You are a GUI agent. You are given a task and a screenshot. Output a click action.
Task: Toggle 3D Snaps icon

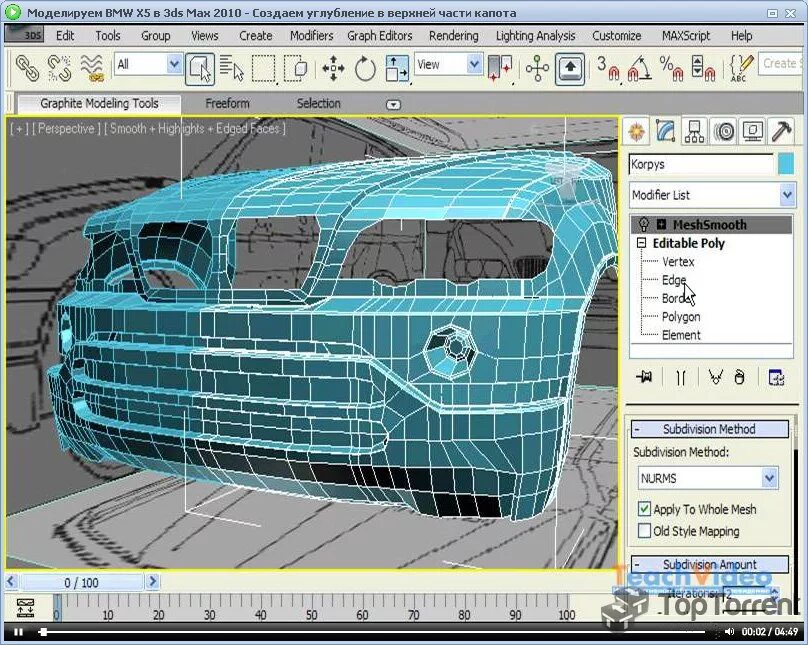[608, 68]
